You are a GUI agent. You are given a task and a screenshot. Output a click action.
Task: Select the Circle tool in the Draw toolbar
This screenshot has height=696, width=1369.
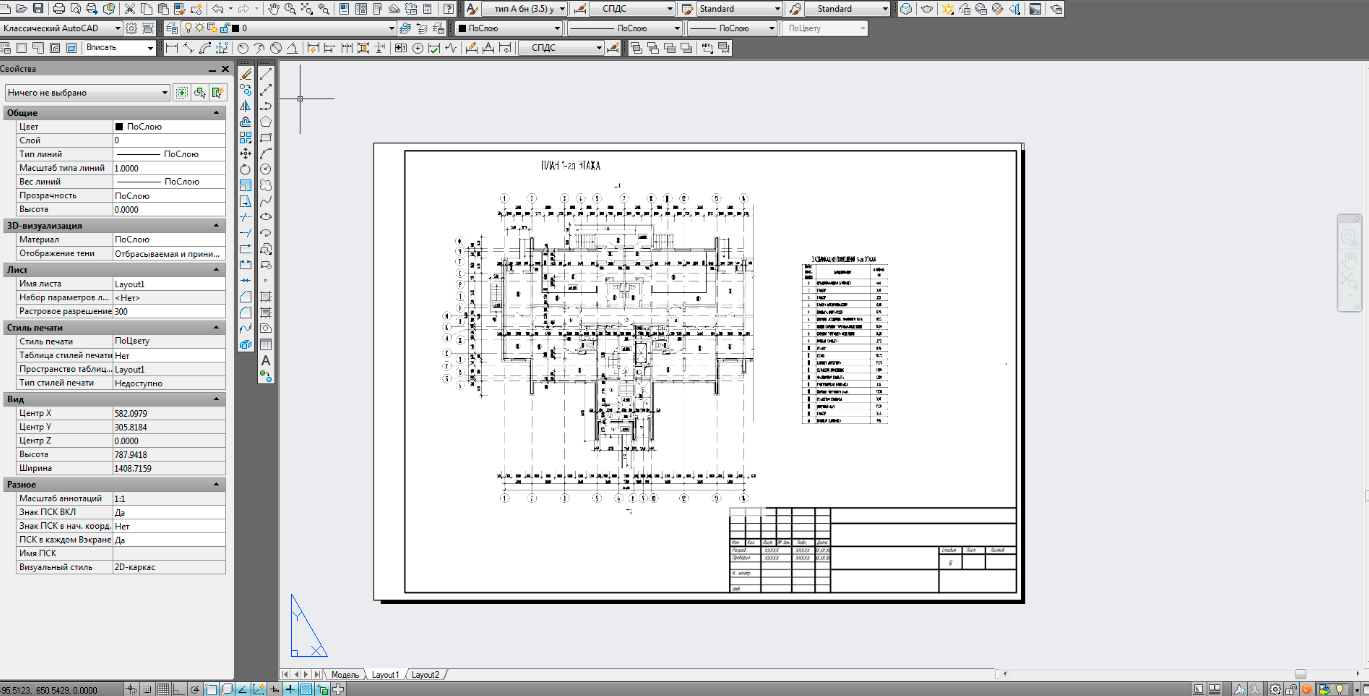pos(266,169)
